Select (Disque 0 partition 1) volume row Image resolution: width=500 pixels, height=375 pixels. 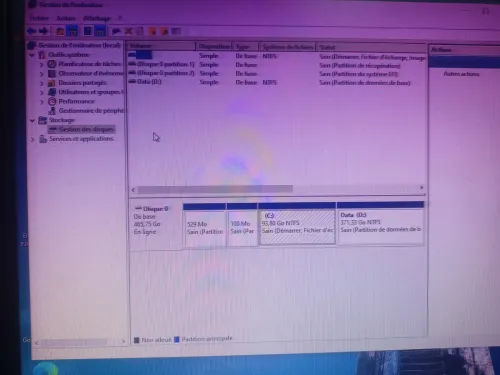click(277, 64)
